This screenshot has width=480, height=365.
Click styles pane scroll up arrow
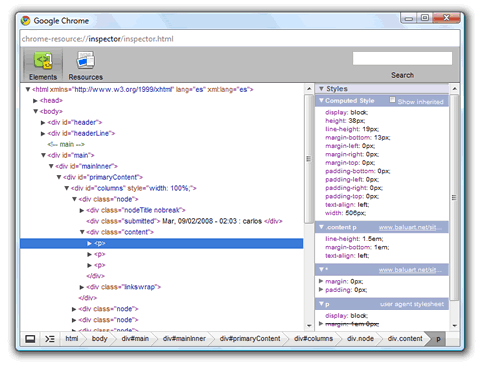click(x=454, y=89)
